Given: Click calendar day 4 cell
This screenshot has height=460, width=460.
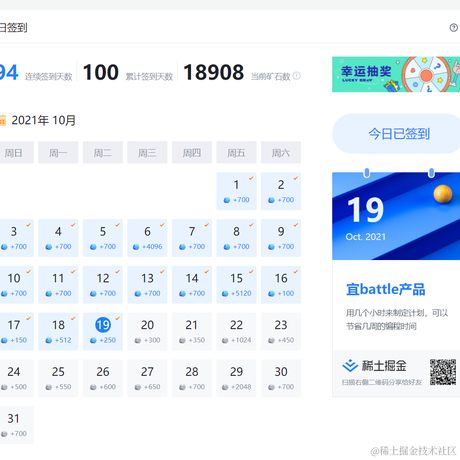Looking at the screenshot, I should point(58,238).
